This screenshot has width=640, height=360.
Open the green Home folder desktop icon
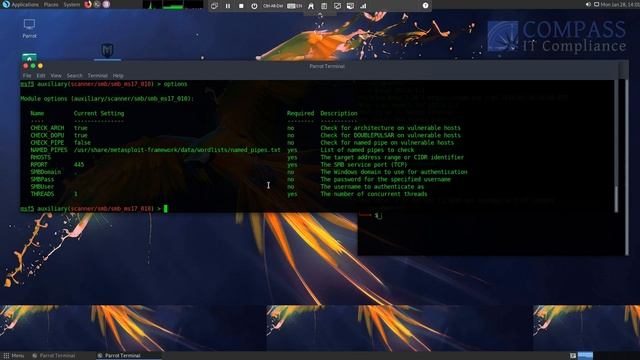pos(29,57)
